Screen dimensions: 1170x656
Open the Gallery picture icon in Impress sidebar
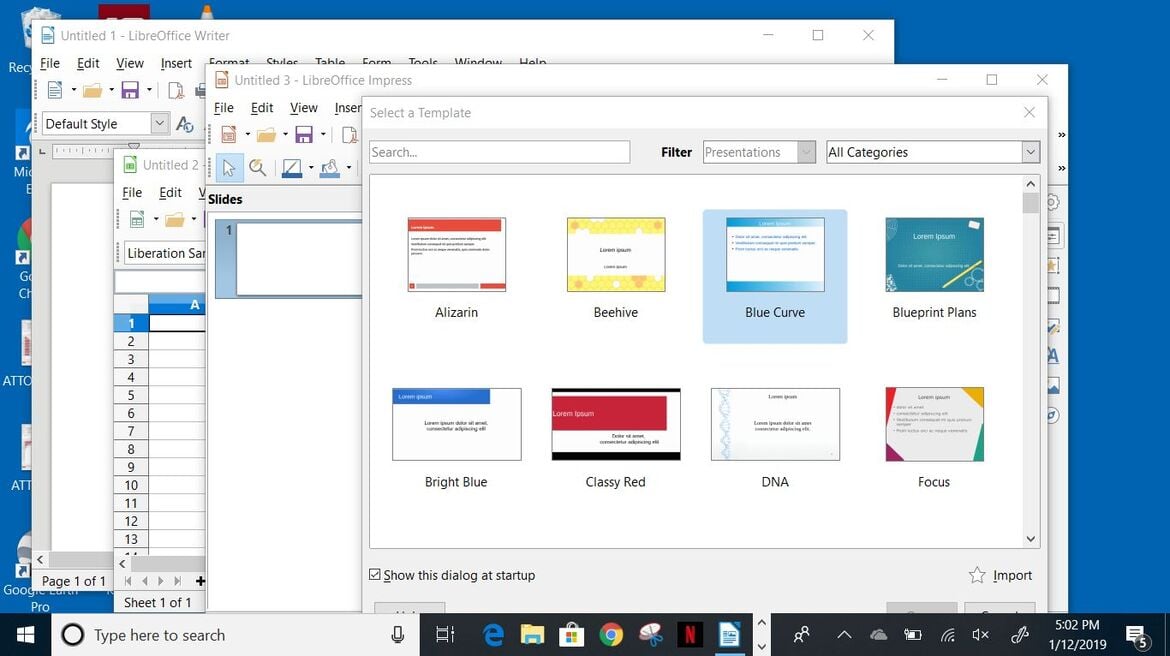pos(1053,386)
